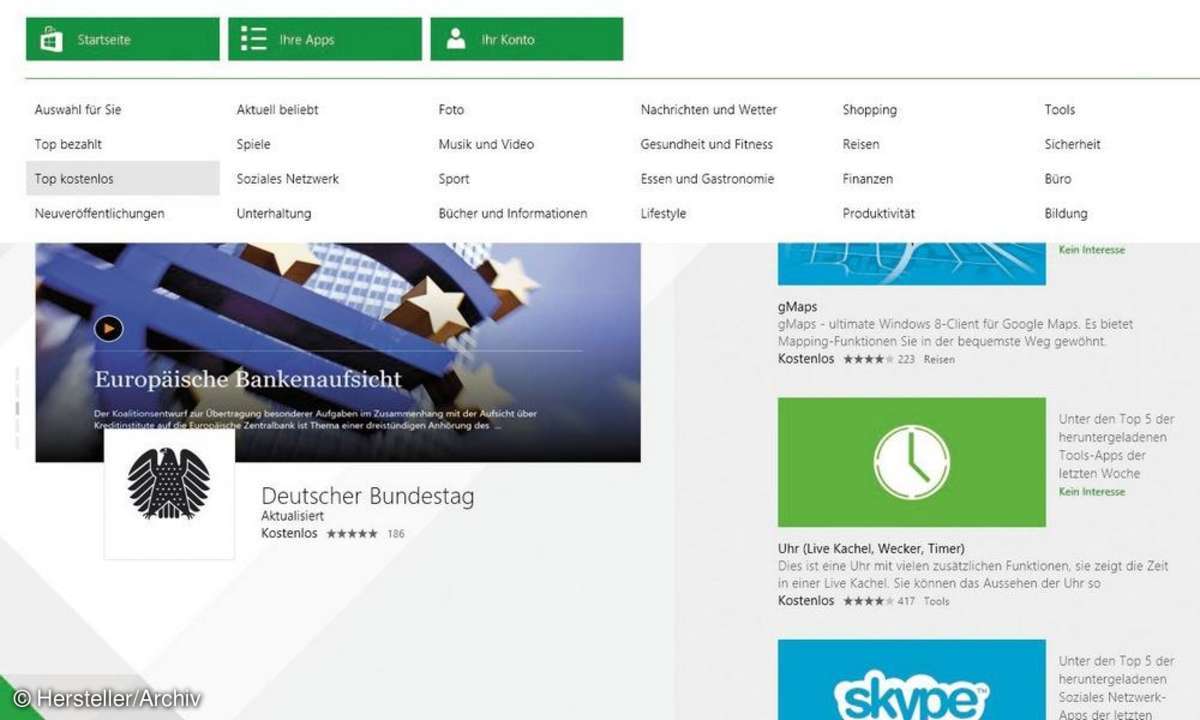Click Uhr (Live Kachel, Wecker, Timer) title
The height and width of the screenshot is (720, 1200).
tap(871, 549)
